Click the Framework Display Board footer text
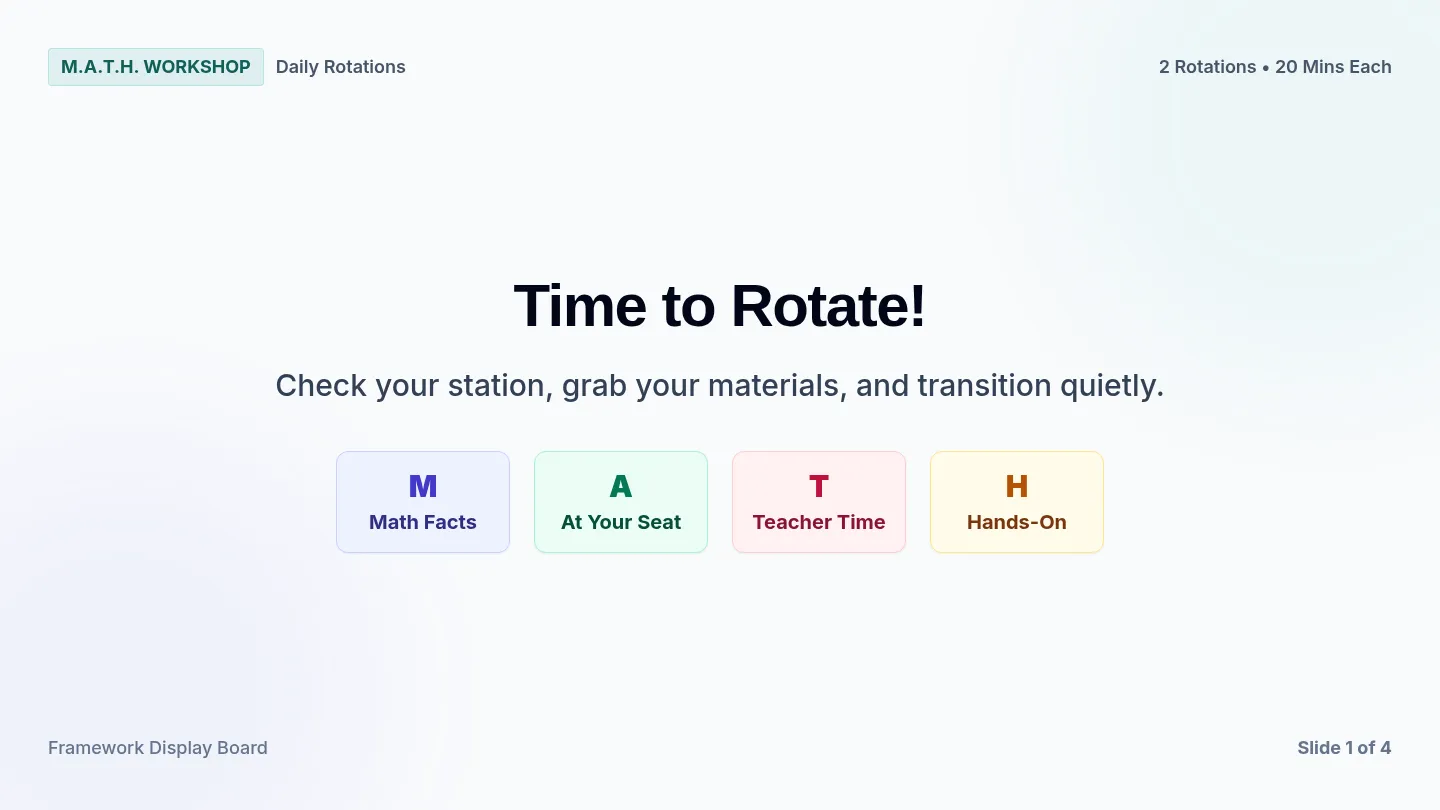The image size is (1440, 810). tap(158, 748)
